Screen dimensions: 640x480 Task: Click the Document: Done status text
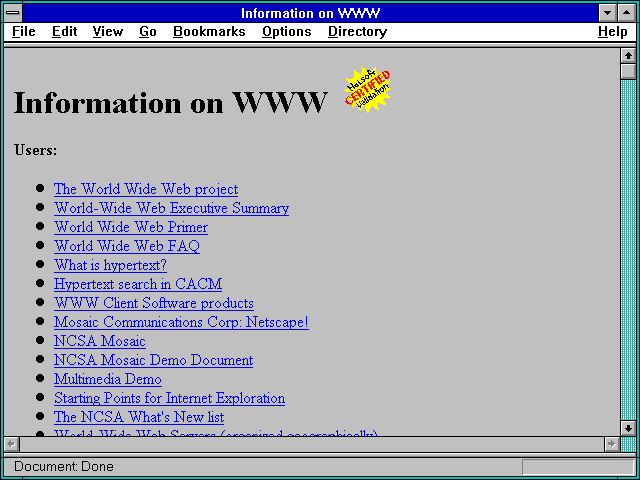[64, 467]
